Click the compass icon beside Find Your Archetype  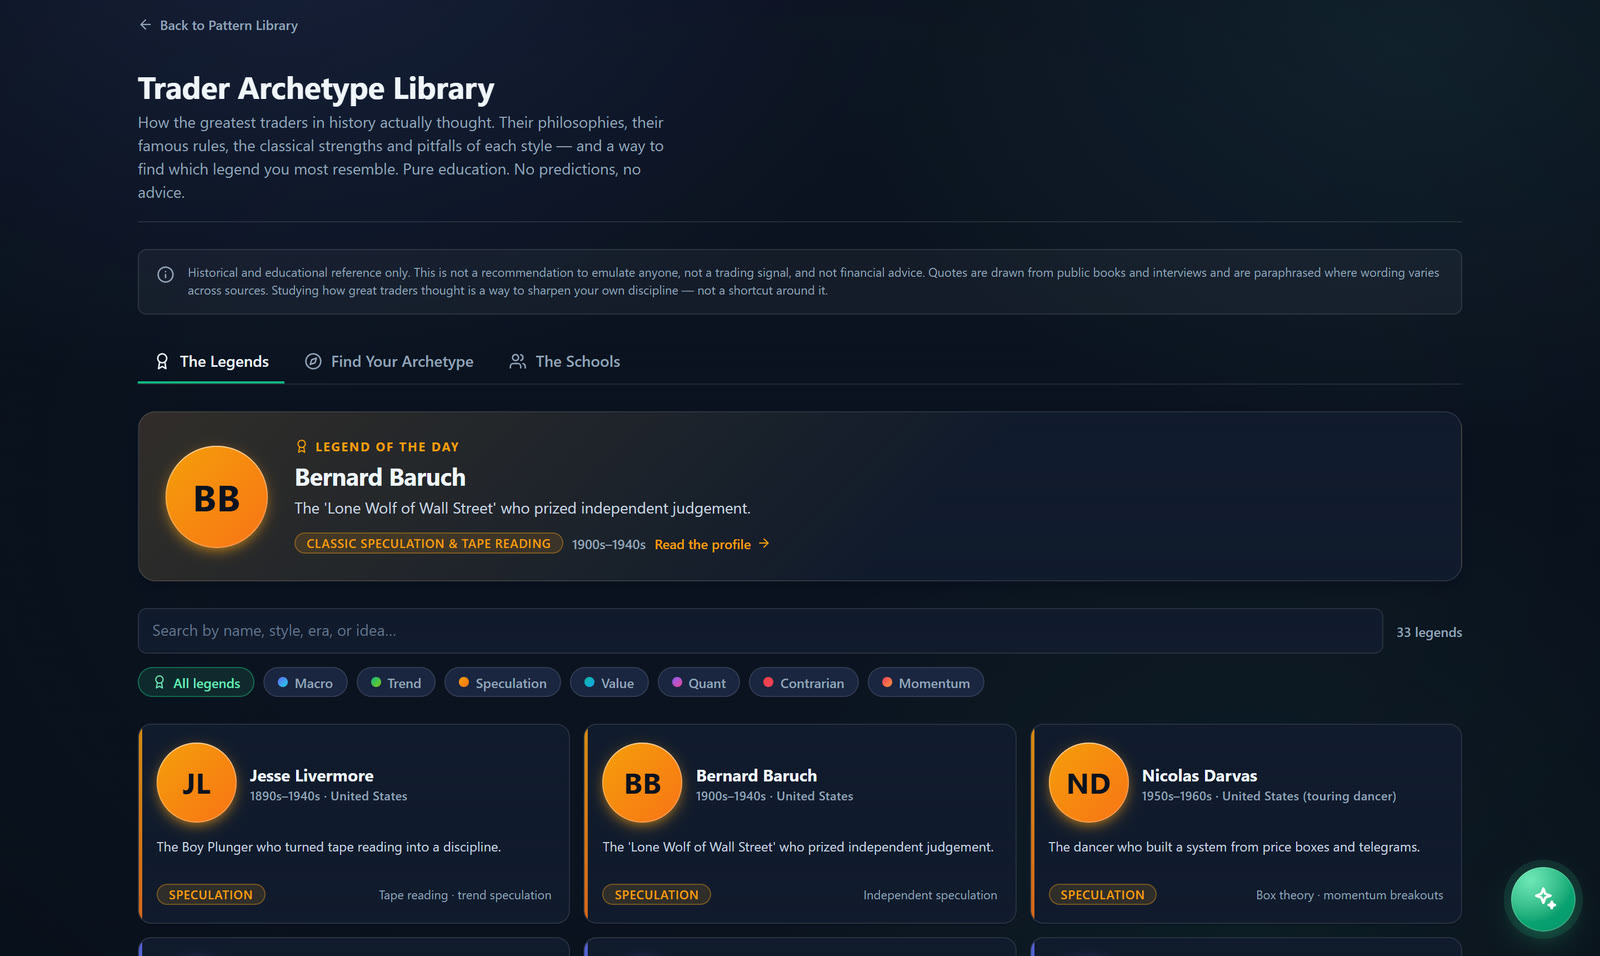(313, 361)
